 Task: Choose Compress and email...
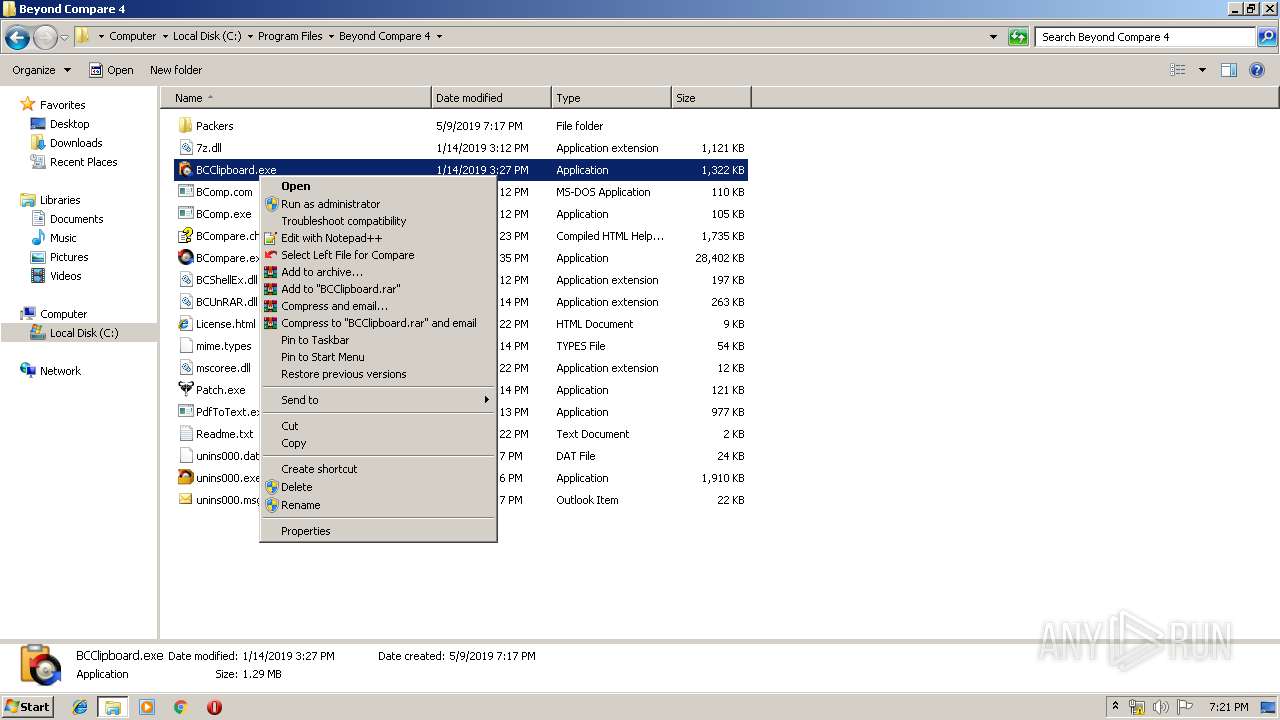click(378, 306)
